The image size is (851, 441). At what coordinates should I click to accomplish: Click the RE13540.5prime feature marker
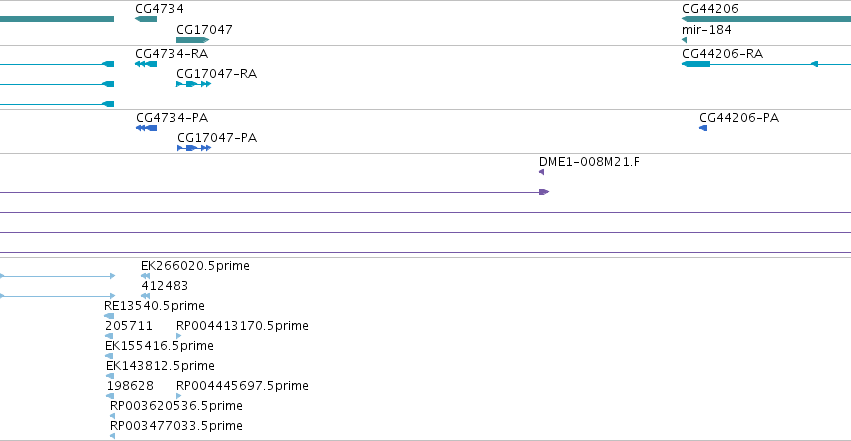tap(109, 316)
